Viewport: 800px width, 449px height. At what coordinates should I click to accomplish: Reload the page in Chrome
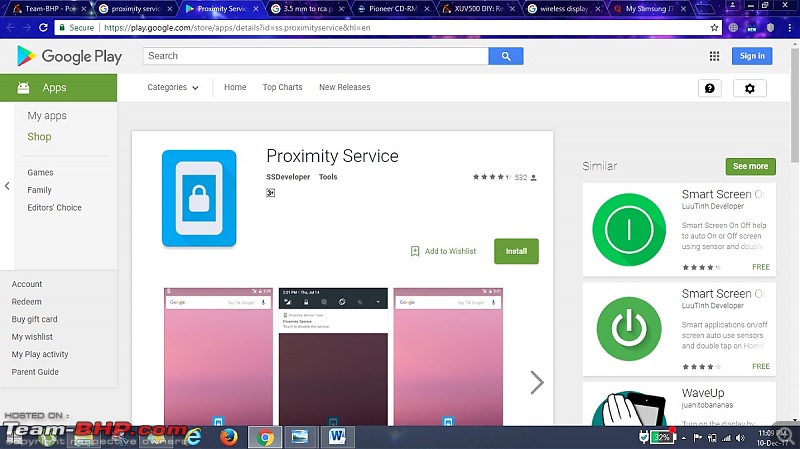tap(43, 28)
